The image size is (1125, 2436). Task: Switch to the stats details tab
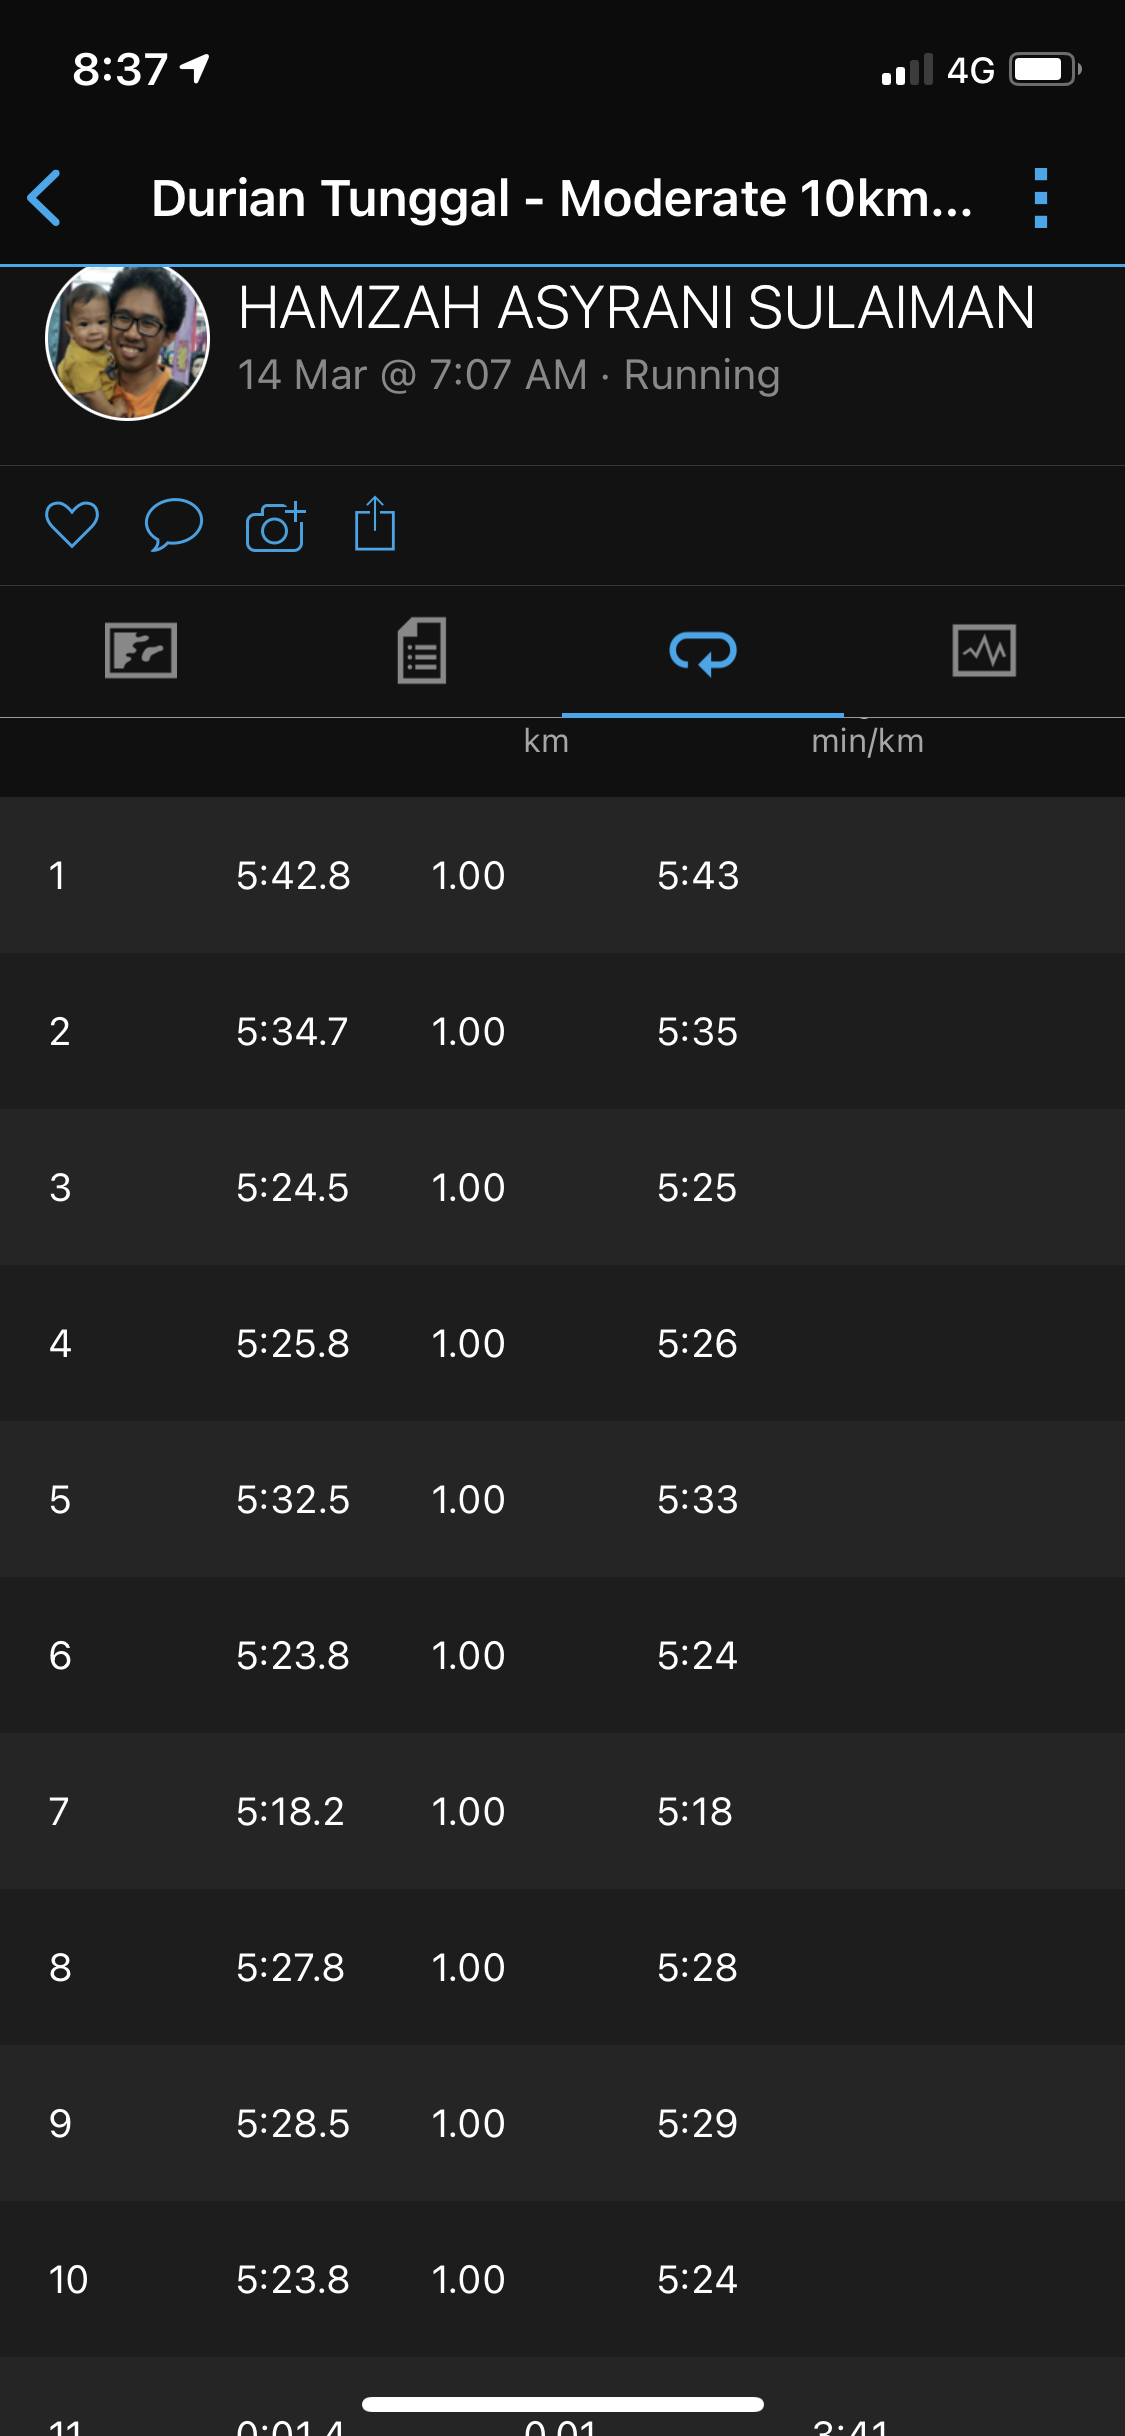[x=422, y=651]
